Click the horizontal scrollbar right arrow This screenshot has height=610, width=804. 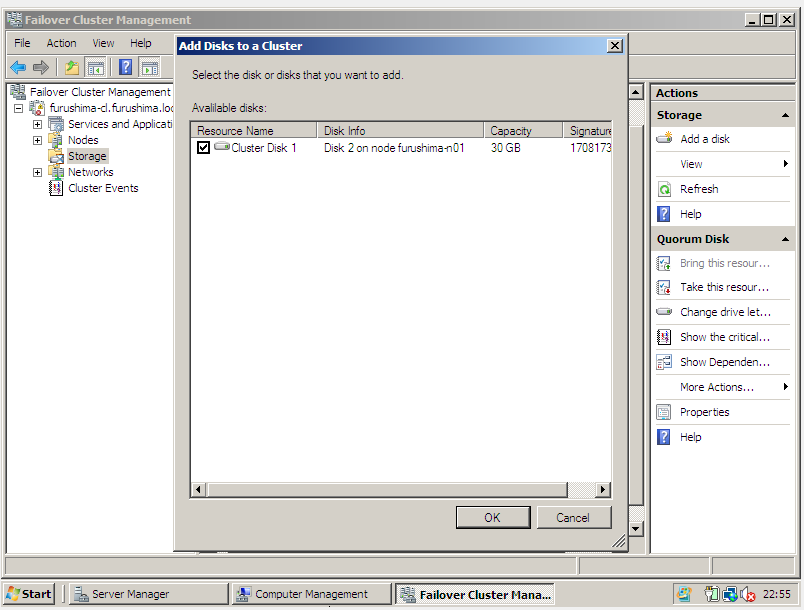(603, 490)
